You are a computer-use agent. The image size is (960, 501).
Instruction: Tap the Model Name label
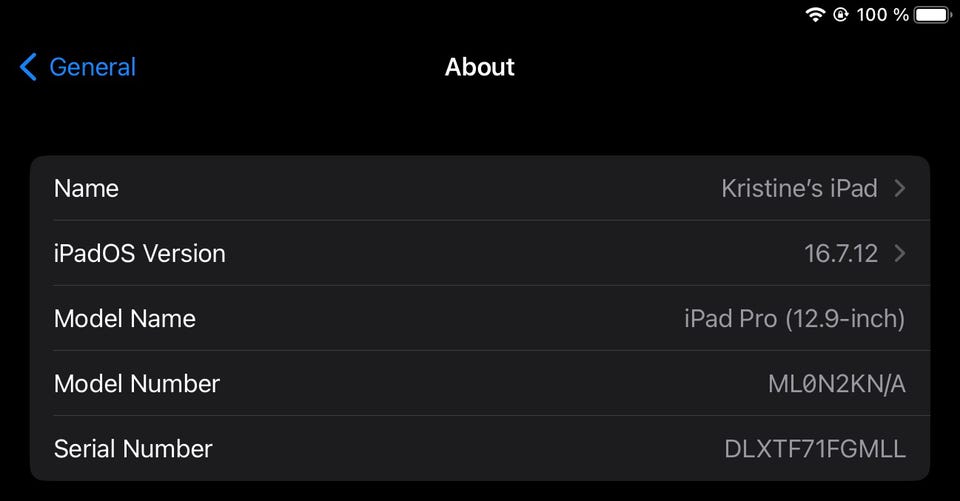pos(124,319)
